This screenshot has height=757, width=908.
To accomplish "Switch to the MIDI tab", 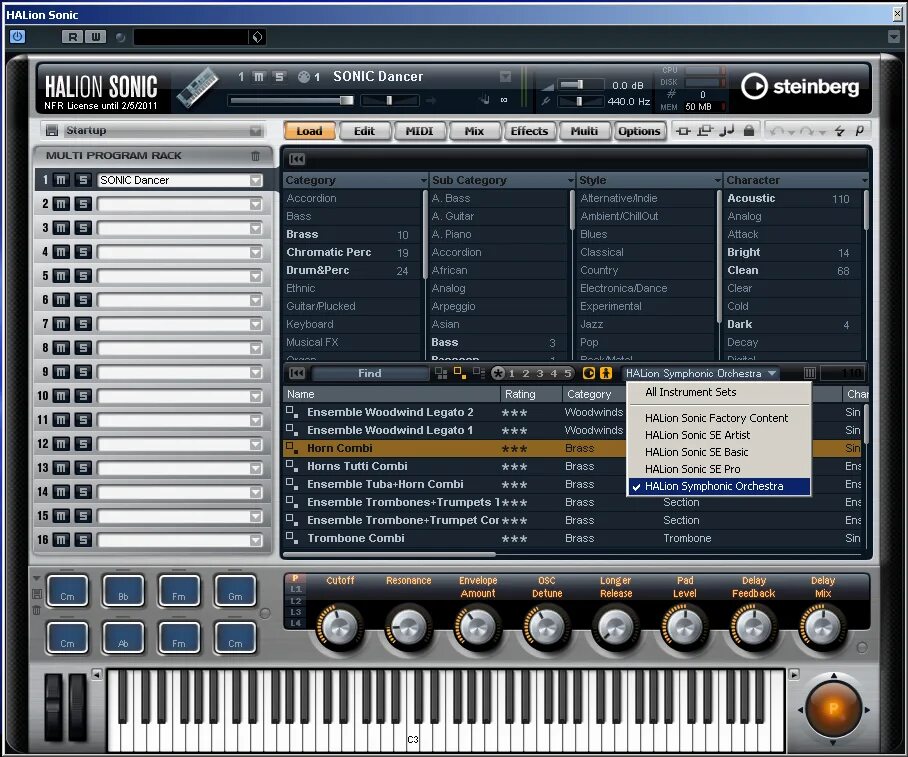I will pyautogui.click(x=419, y=131).
